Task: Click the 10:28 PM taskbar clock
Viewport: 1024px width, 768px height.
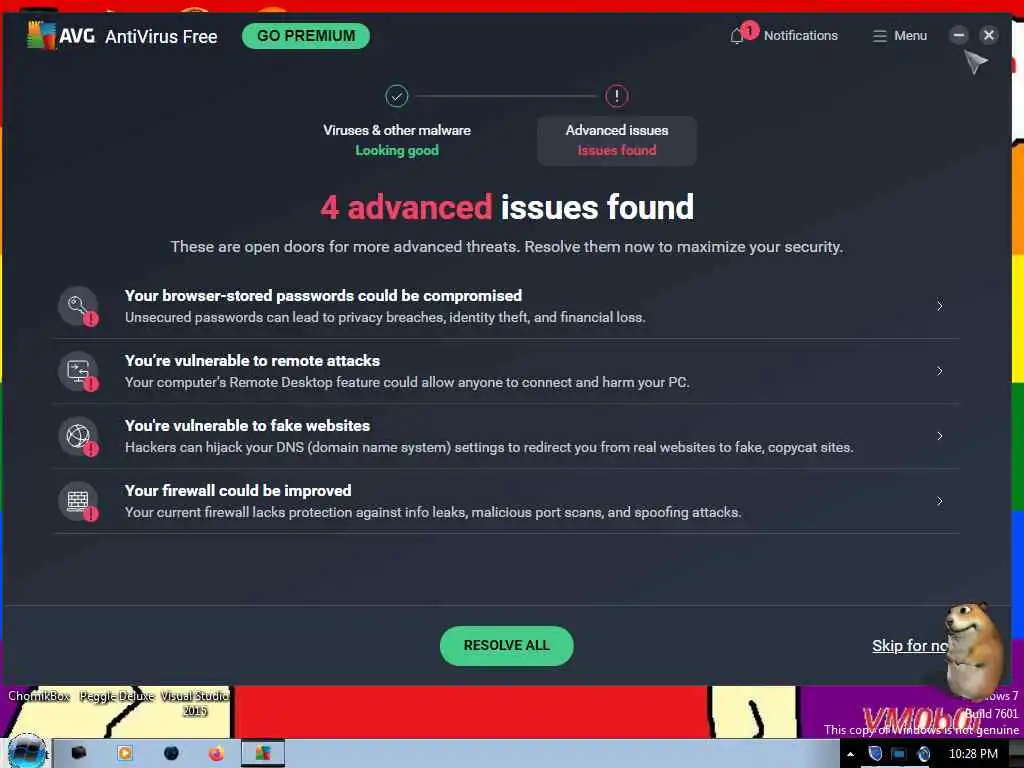Action: [973, 754]
